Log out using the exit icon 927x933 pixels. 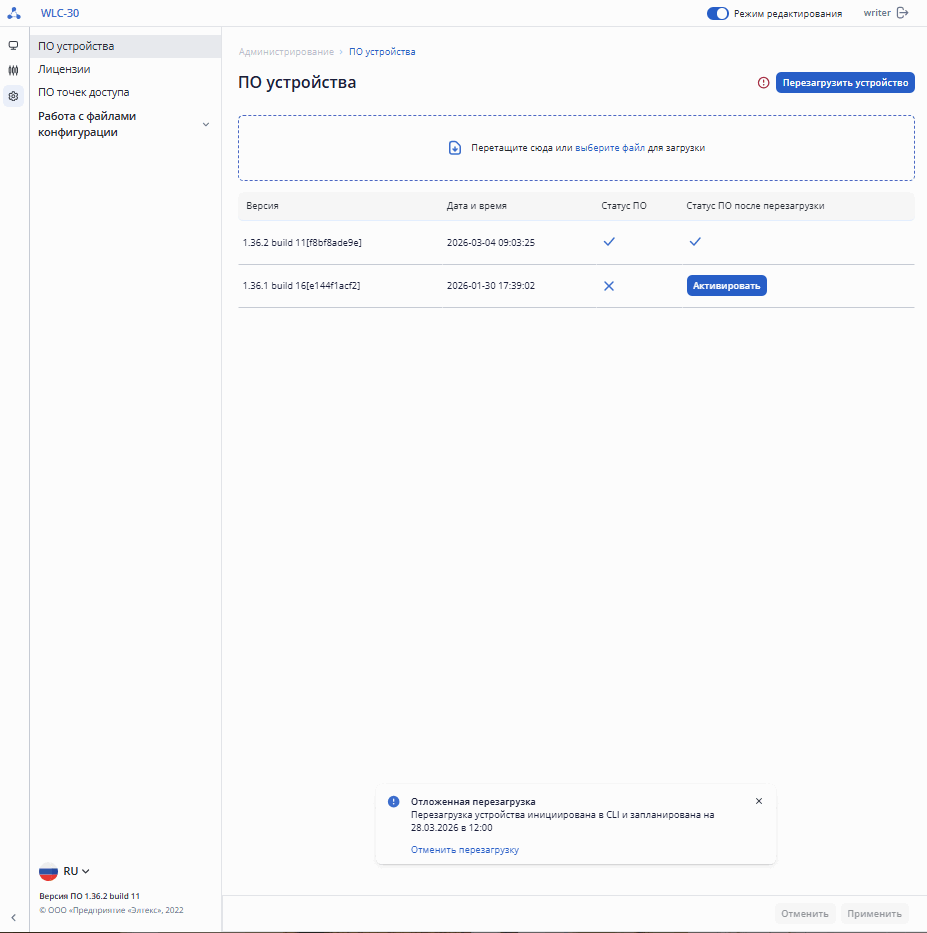[x=903, y=13]
